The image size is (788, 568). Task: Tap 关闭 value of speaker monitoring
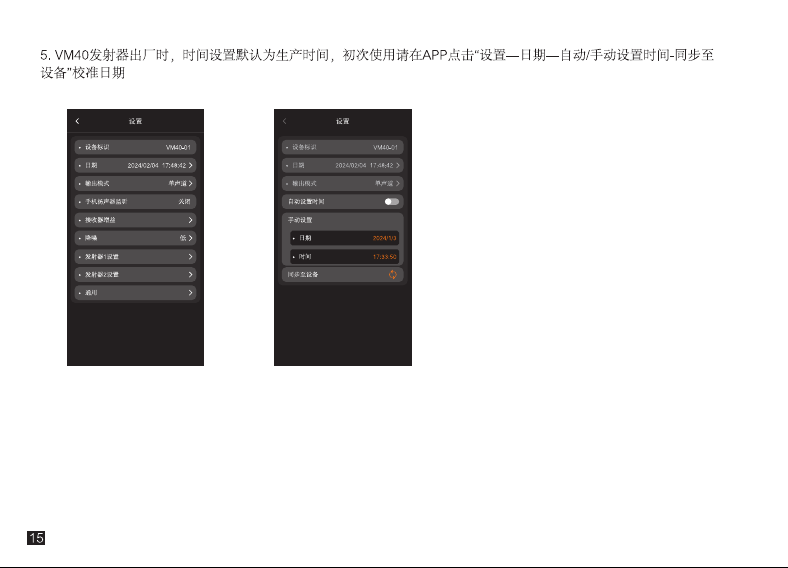[184, 202]
